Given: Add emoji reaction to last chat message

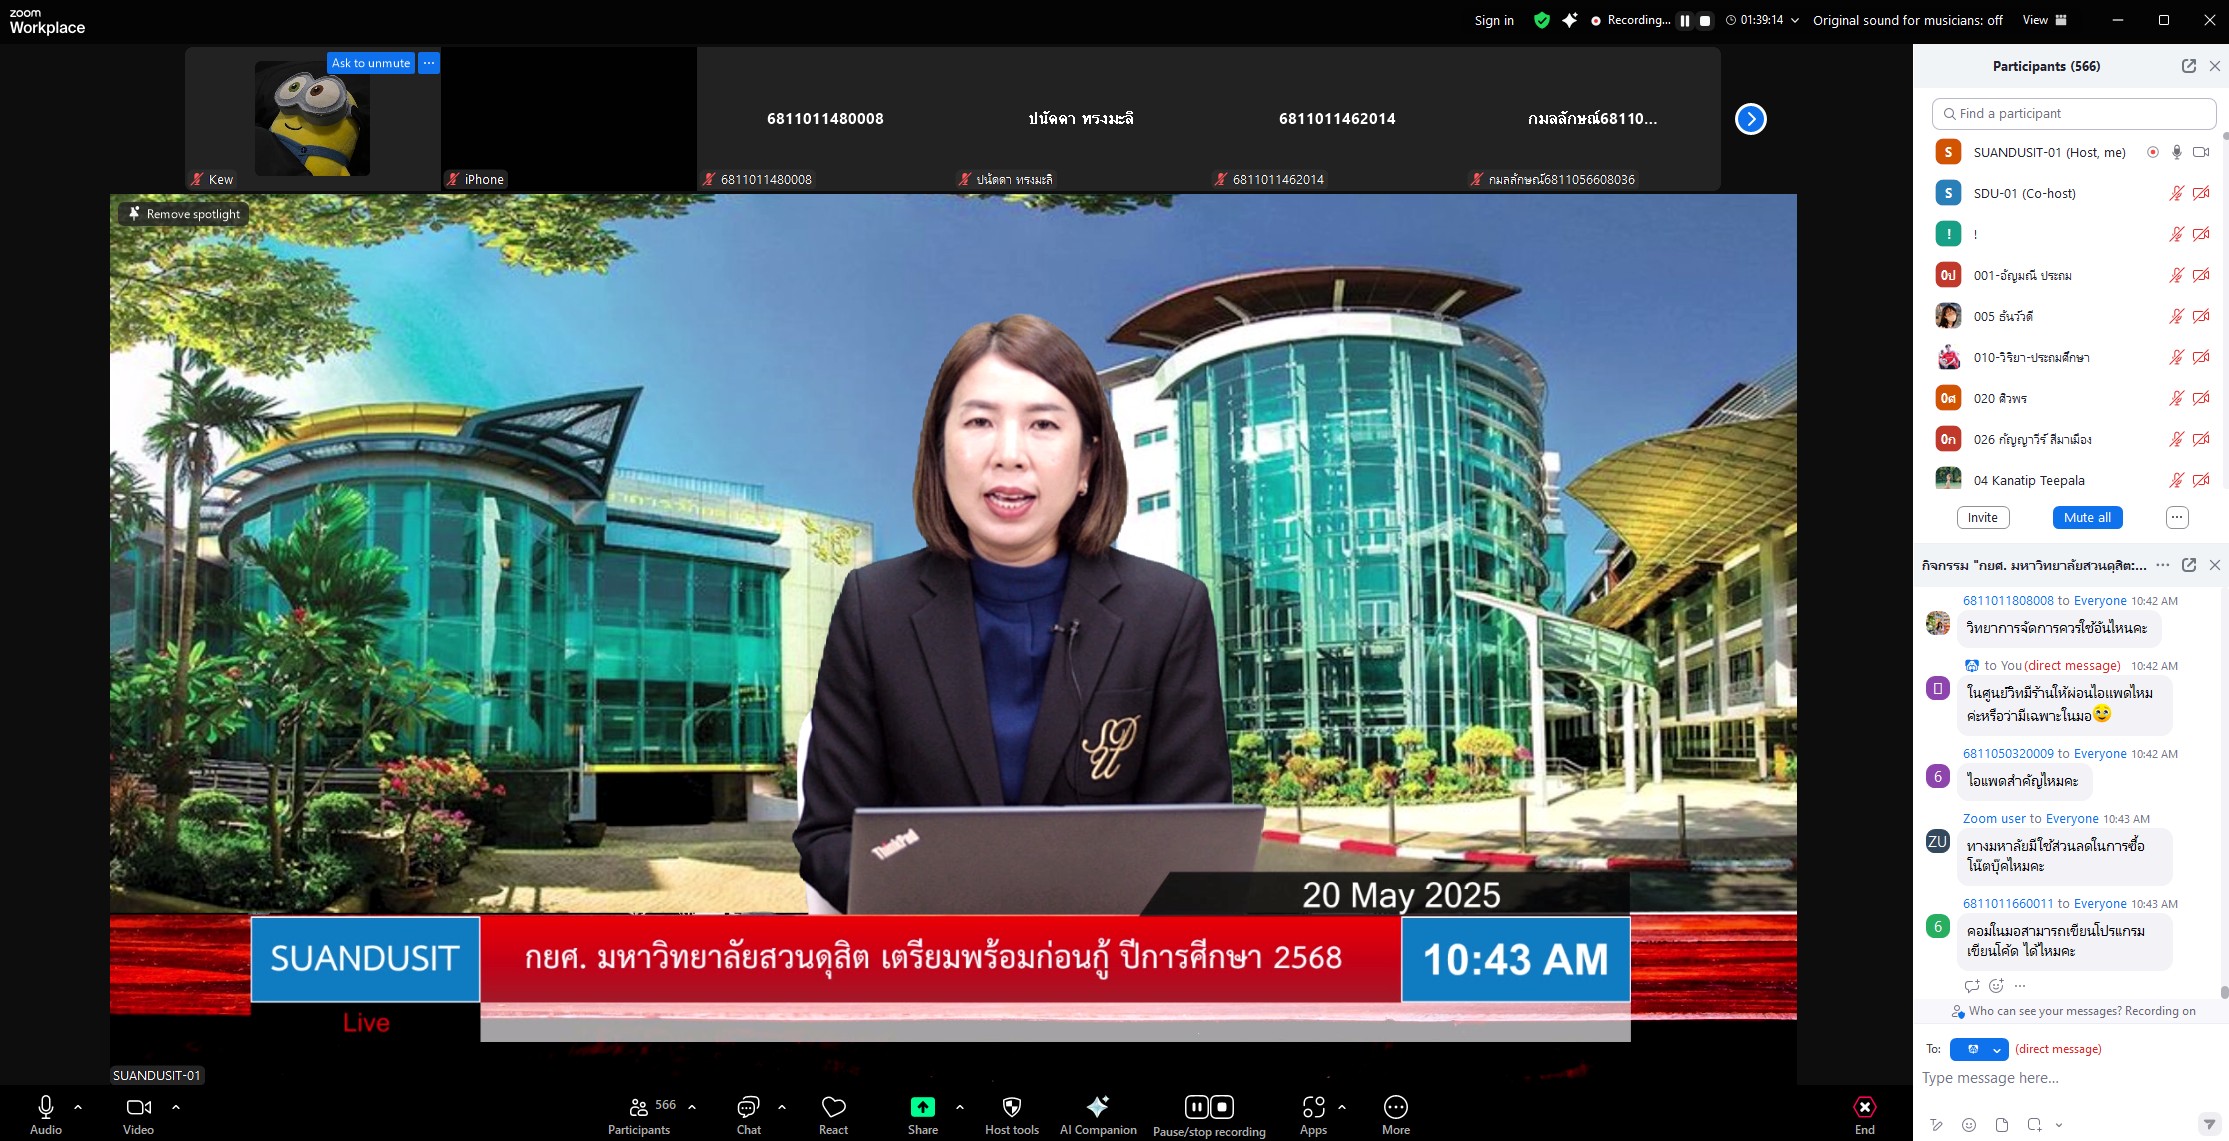Looking at the screenshot, I should pos(1996,986).
